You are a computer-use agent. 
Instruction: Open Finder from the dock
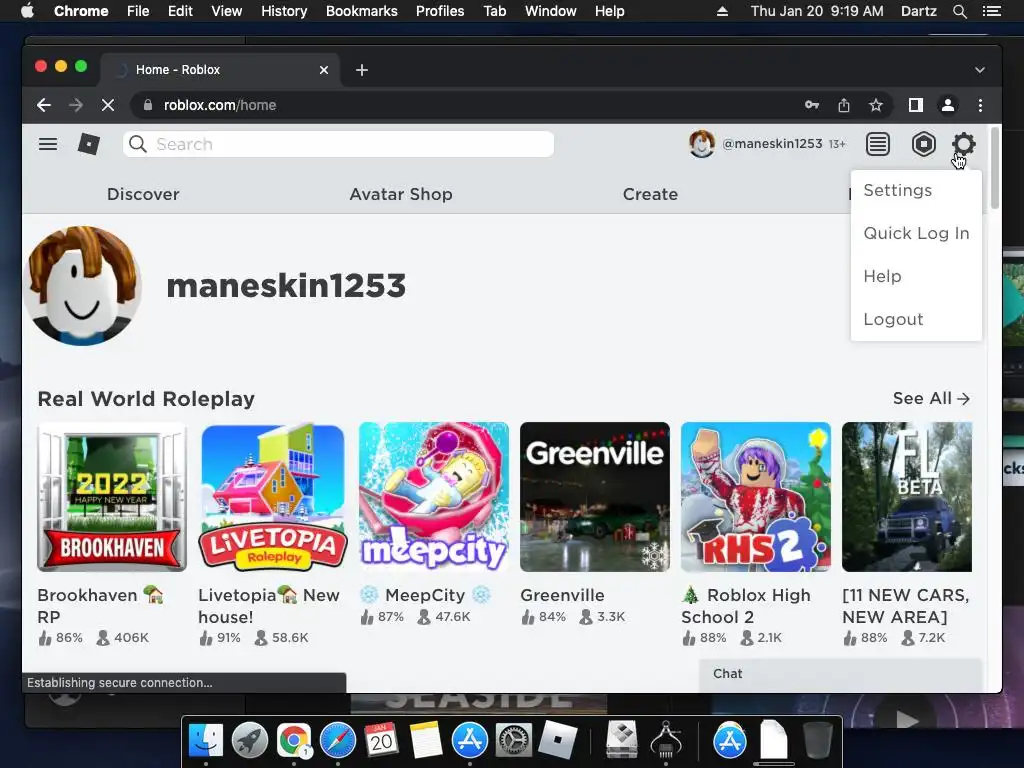point(206,741)
